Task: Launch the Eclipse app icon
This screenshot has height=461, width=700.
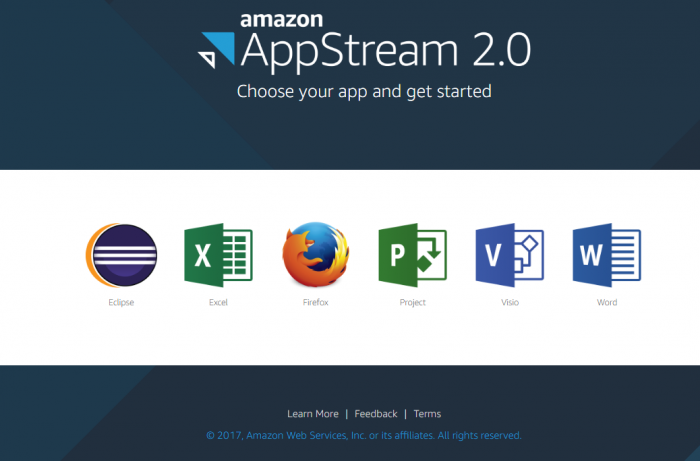Action: coord(121,255)
